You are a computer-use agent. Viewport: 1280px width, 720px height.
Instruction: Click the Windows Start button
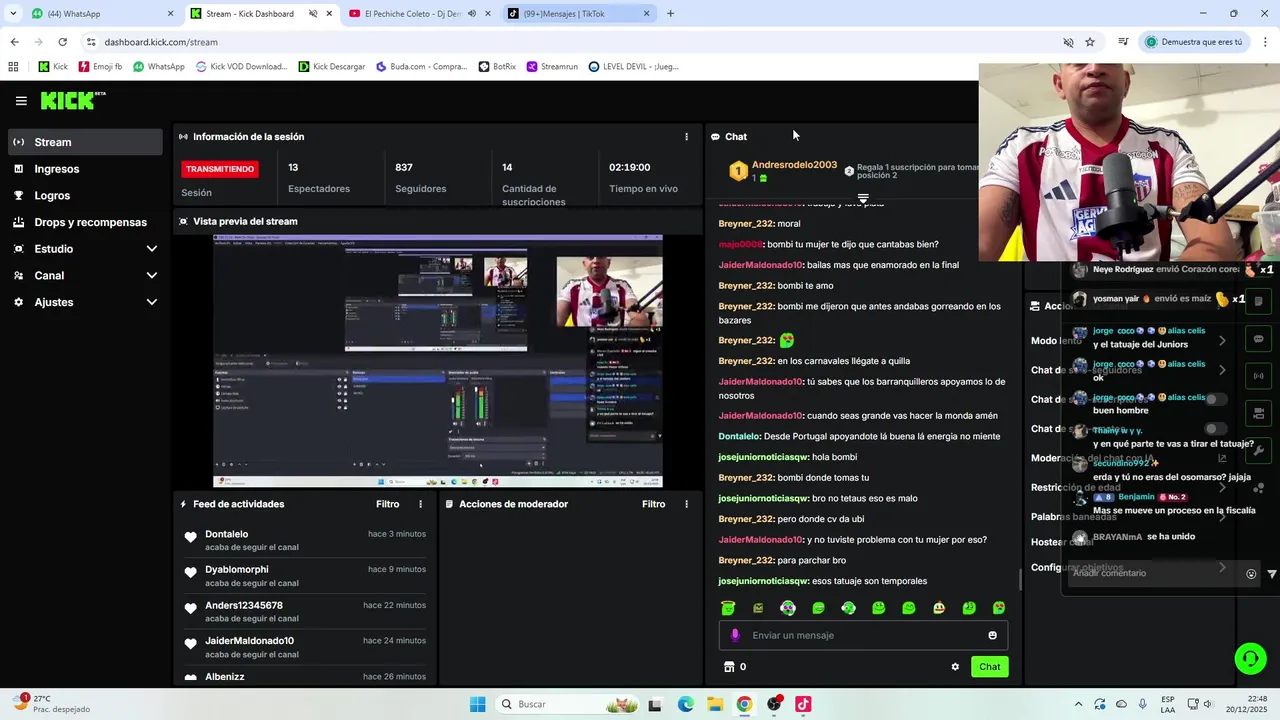click(477, 704)
